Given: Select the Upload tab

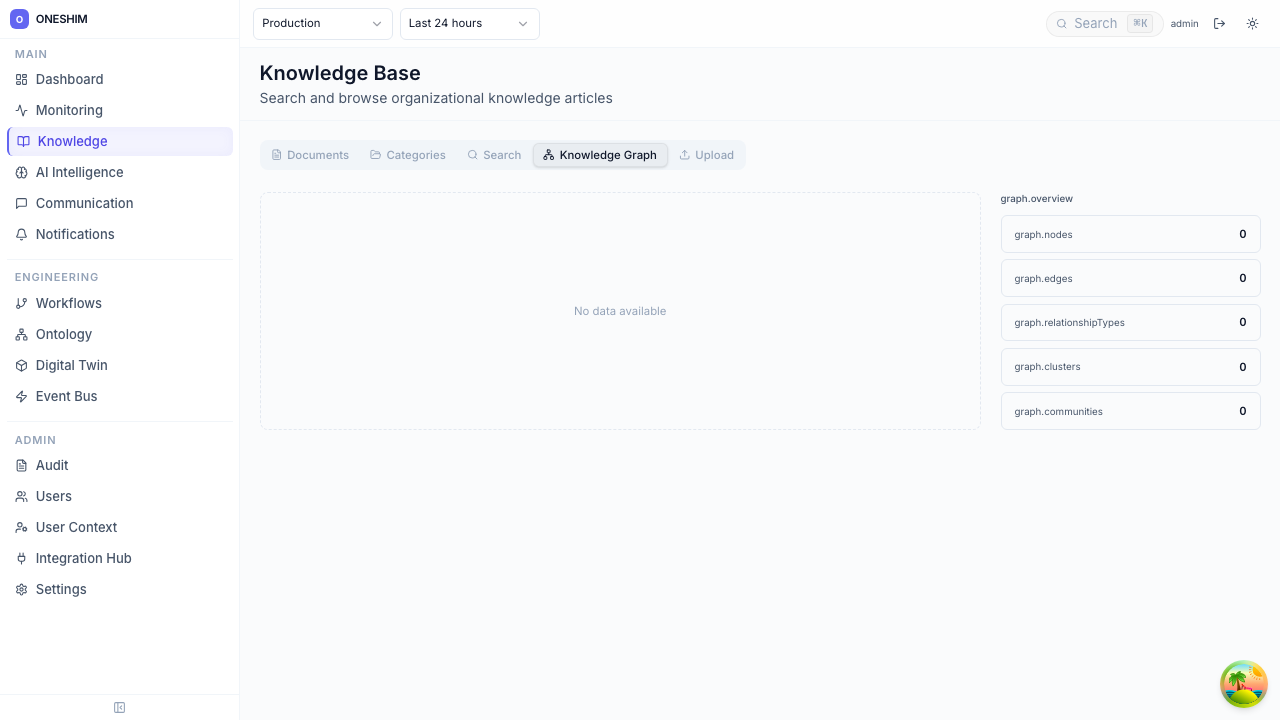Looking at the screenshot, I should pyautogui.click(x=706, y=155).
